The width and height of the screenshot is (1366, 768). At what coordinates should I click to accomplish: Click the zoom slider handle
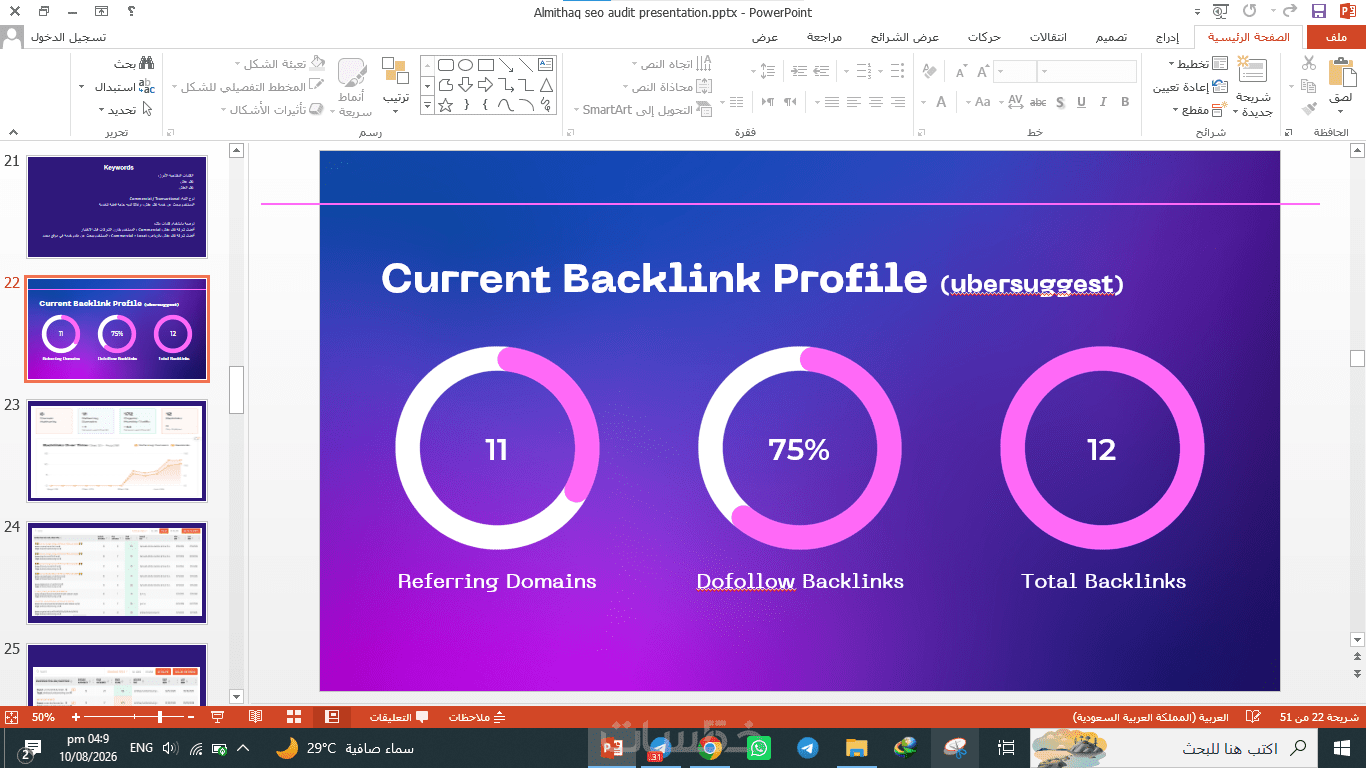[x=160, y=717]
